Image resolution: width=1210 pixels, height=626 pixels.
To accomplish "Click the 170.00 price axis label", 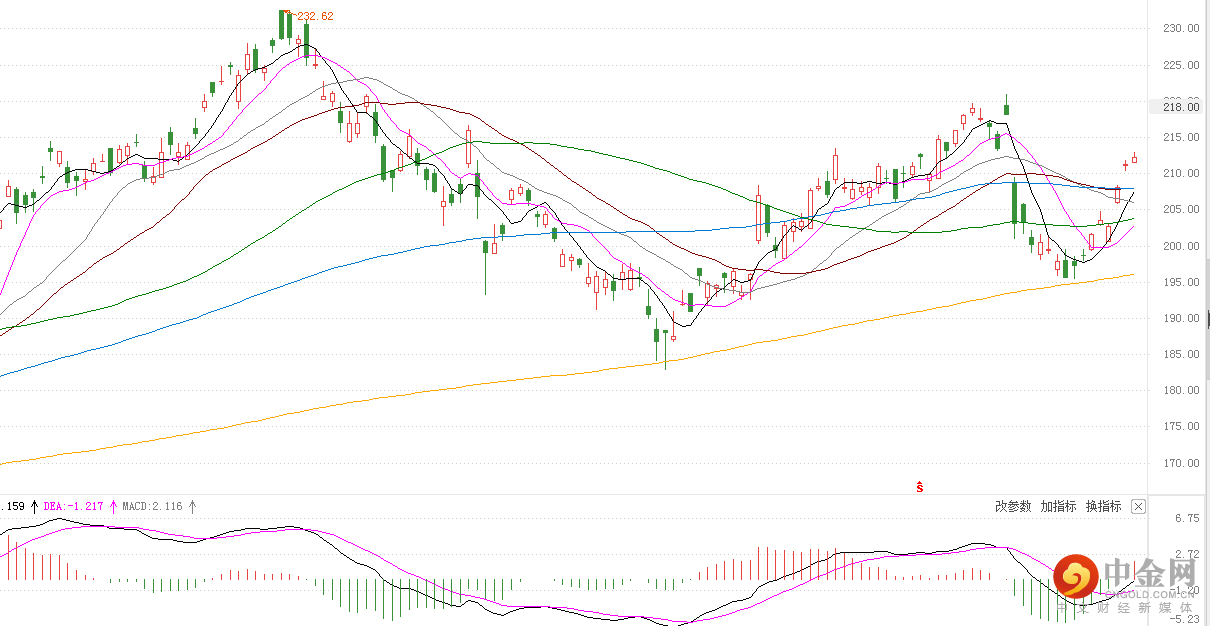I will coord(1181,463).
